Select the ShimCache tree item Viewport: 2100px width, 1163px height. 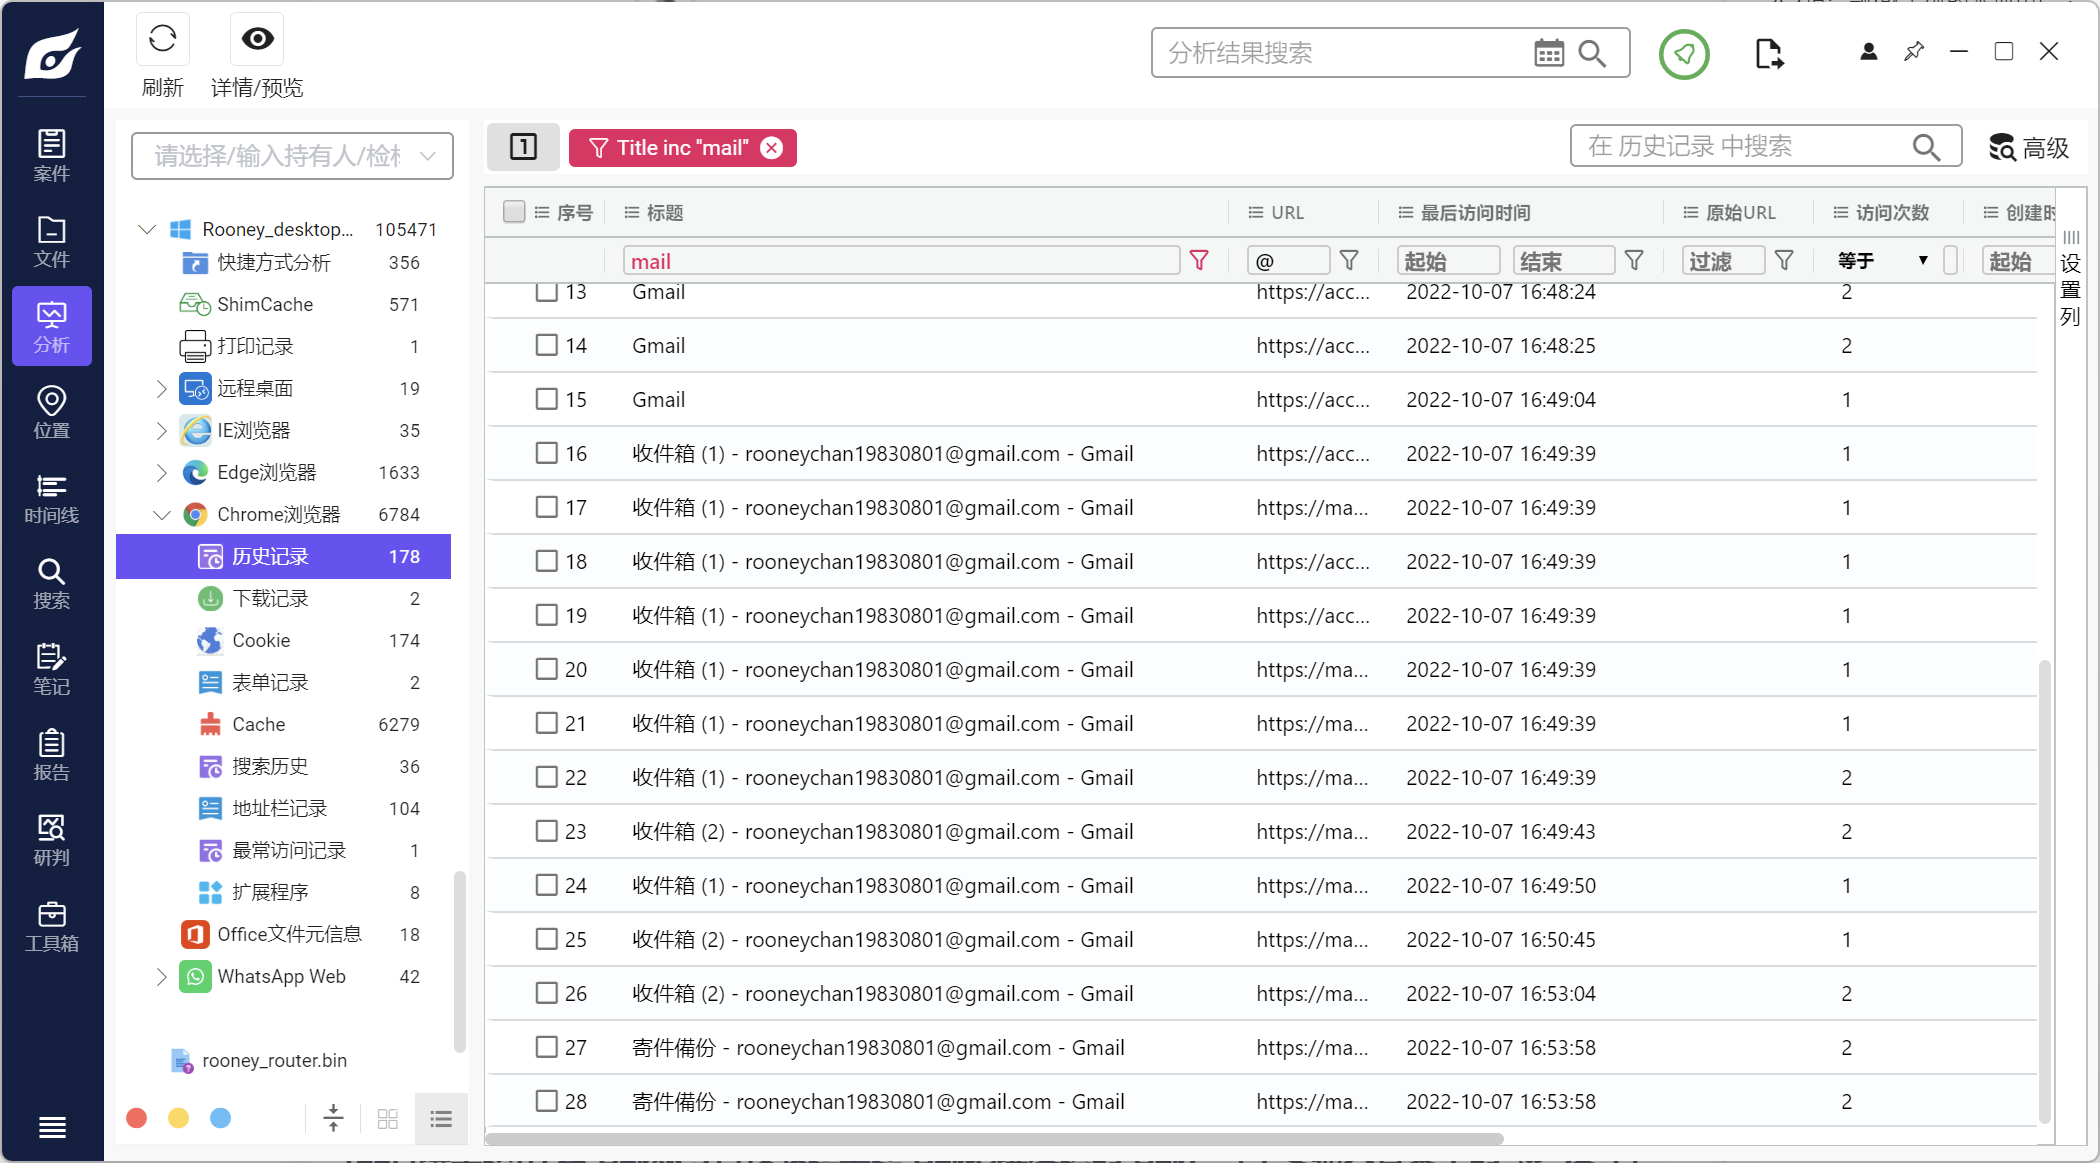coord(284,304)
